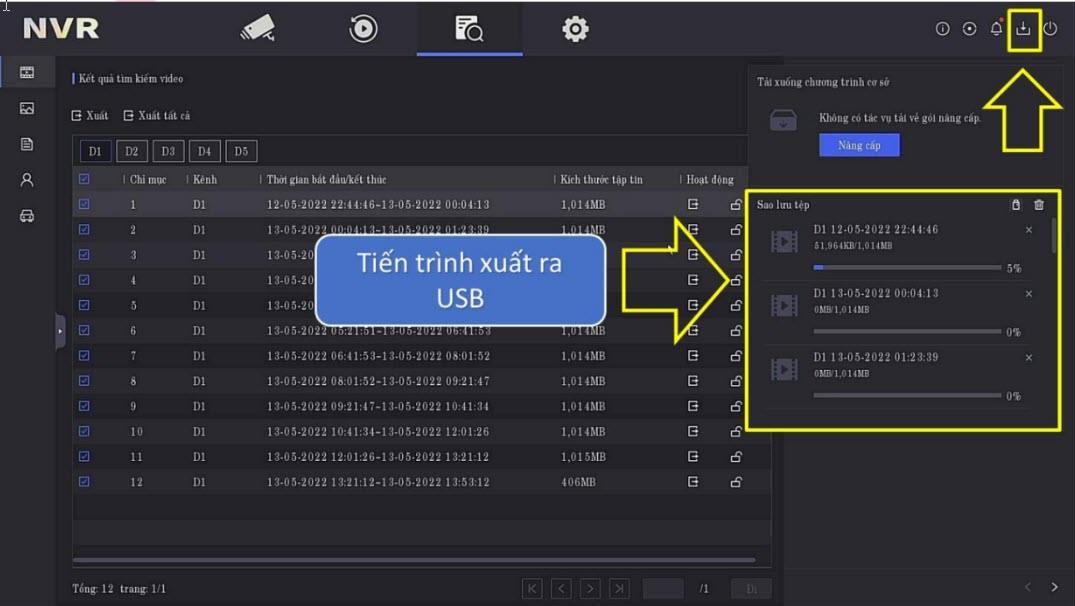
Task: Open the settings gear tab
Action: click(575, 29)
